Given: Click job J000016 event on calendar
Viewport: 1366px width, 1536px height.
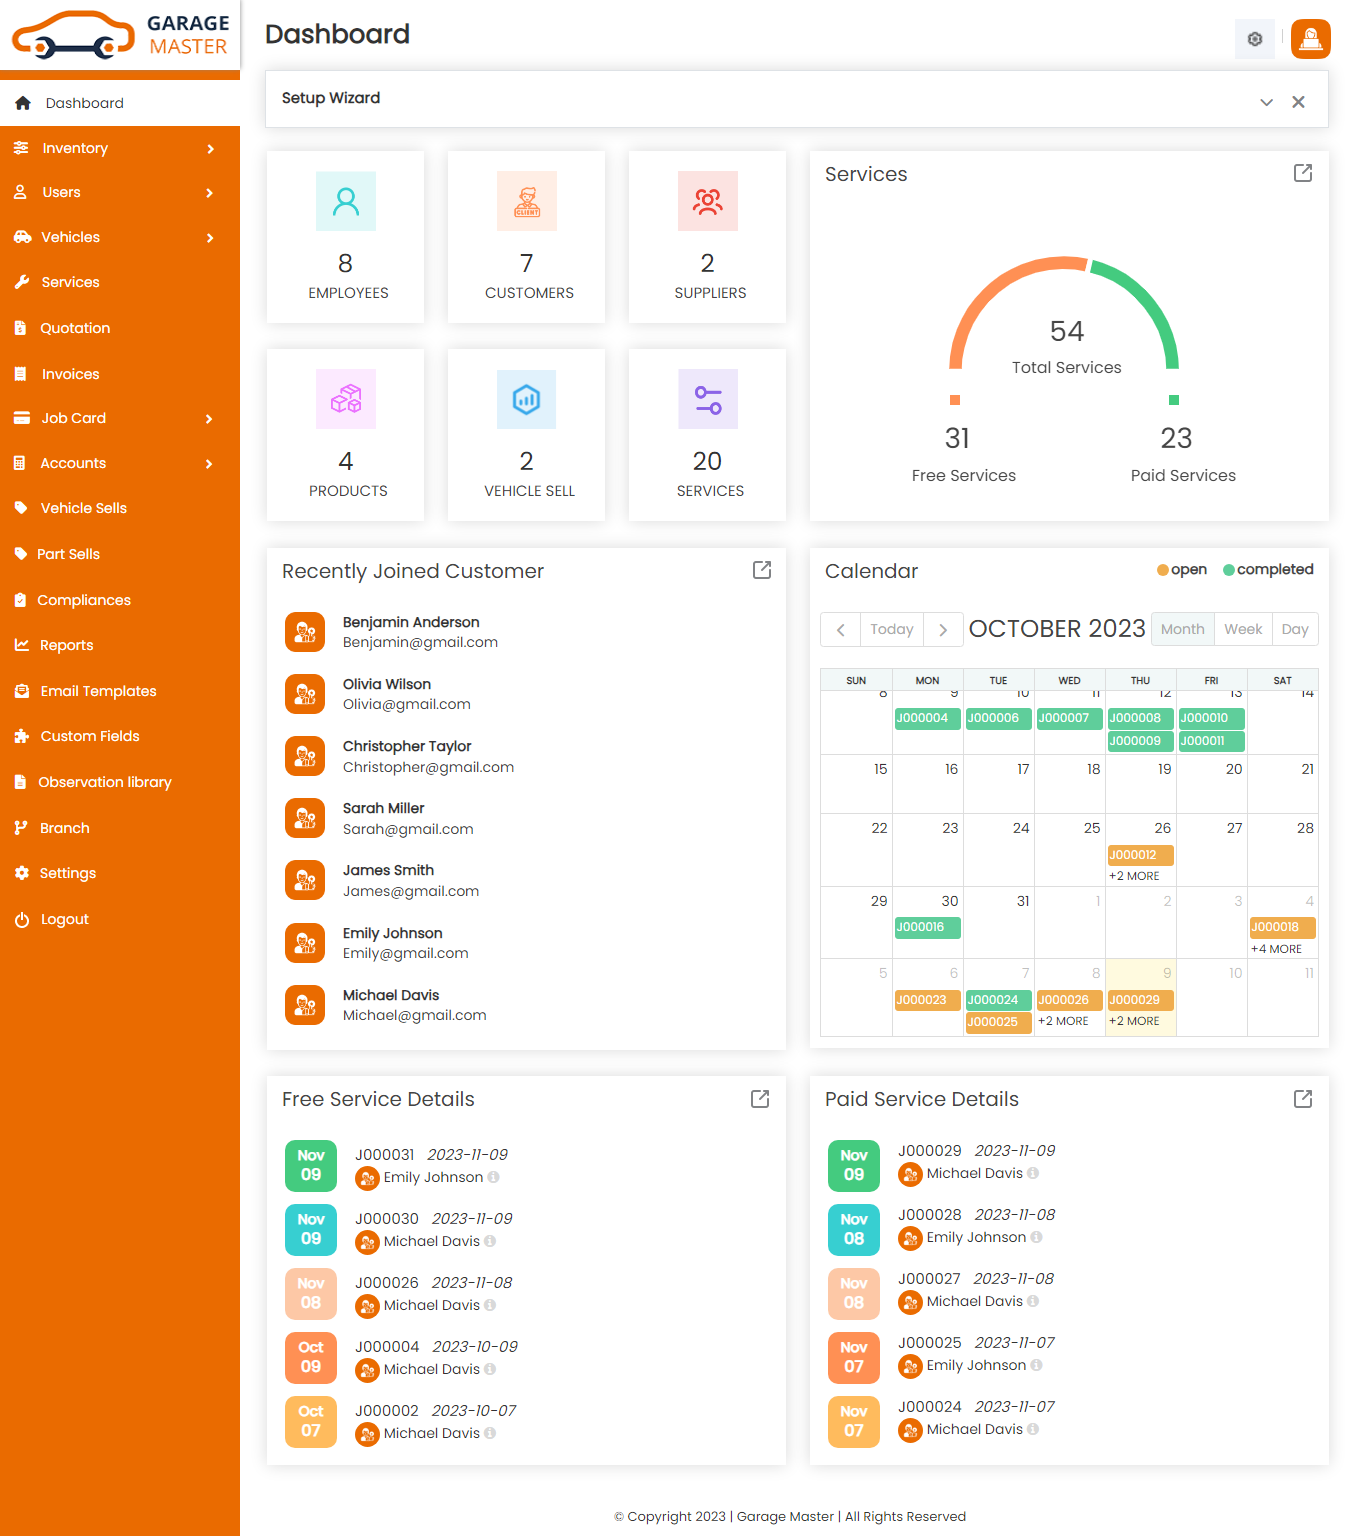Looking at the screenshot, I should pos(927,927).
